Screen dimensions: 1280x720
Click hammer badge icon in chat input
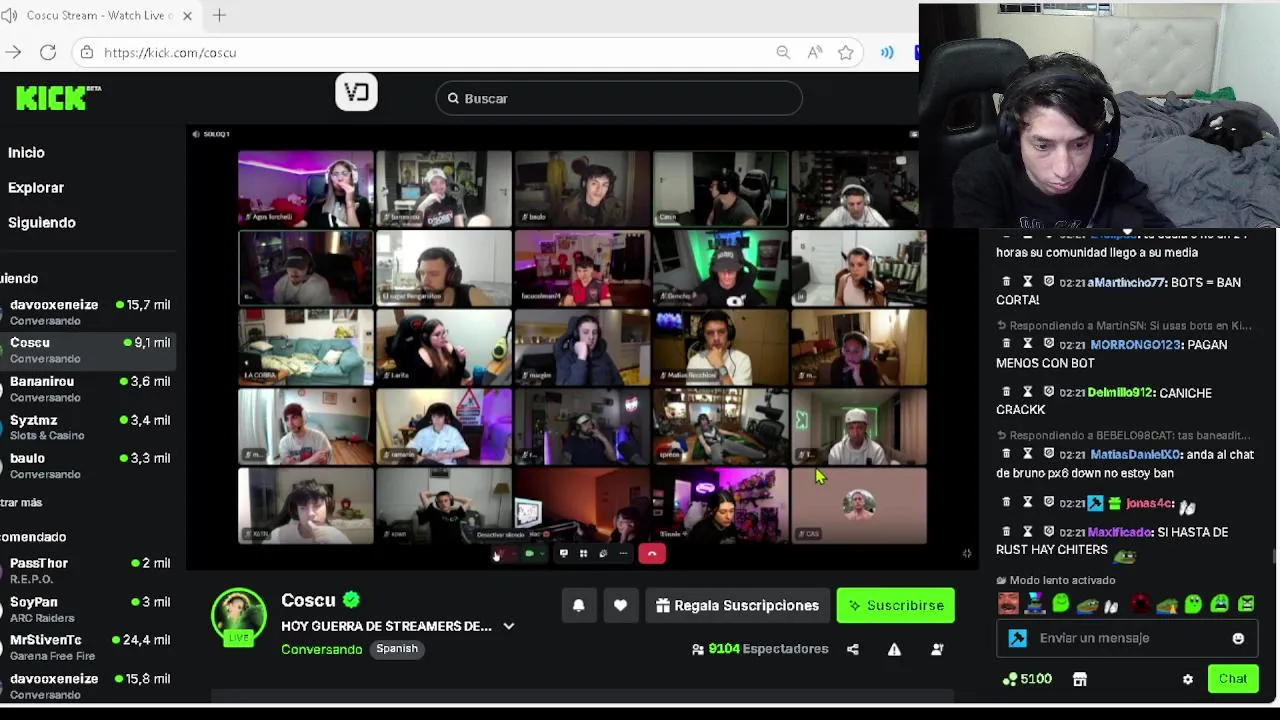[1018, 638]
